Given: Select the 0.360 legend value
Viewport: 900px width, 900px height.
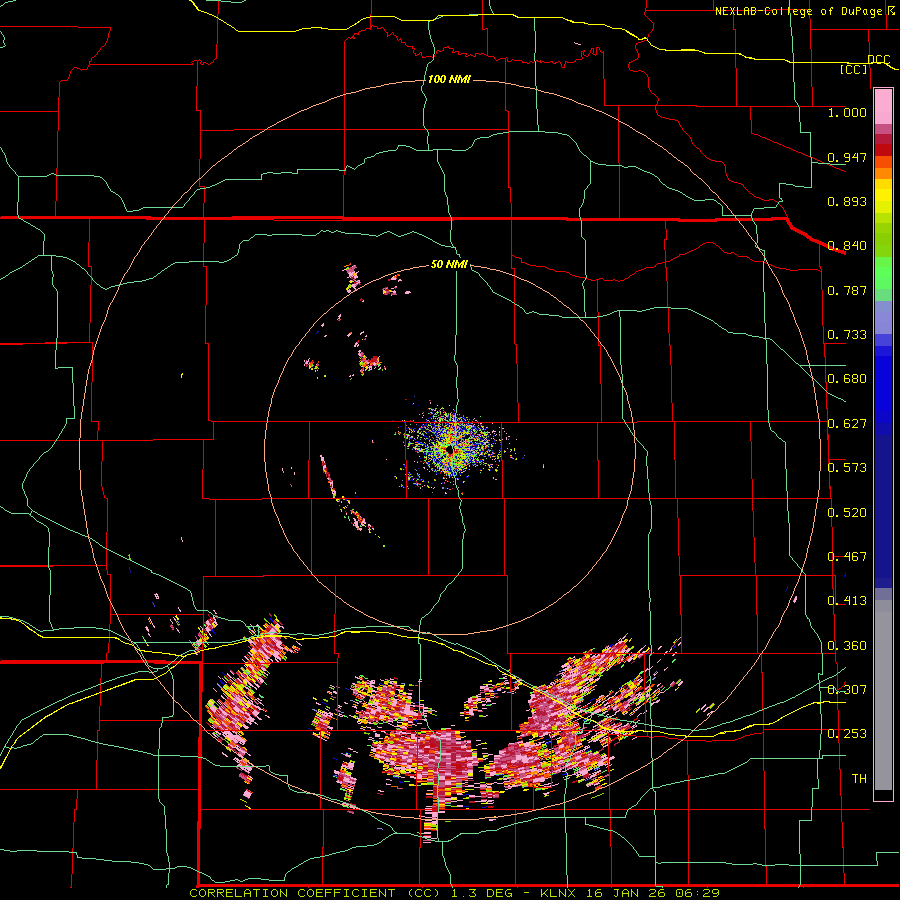Looking at the screenshot, I should [x=847, y=646].
